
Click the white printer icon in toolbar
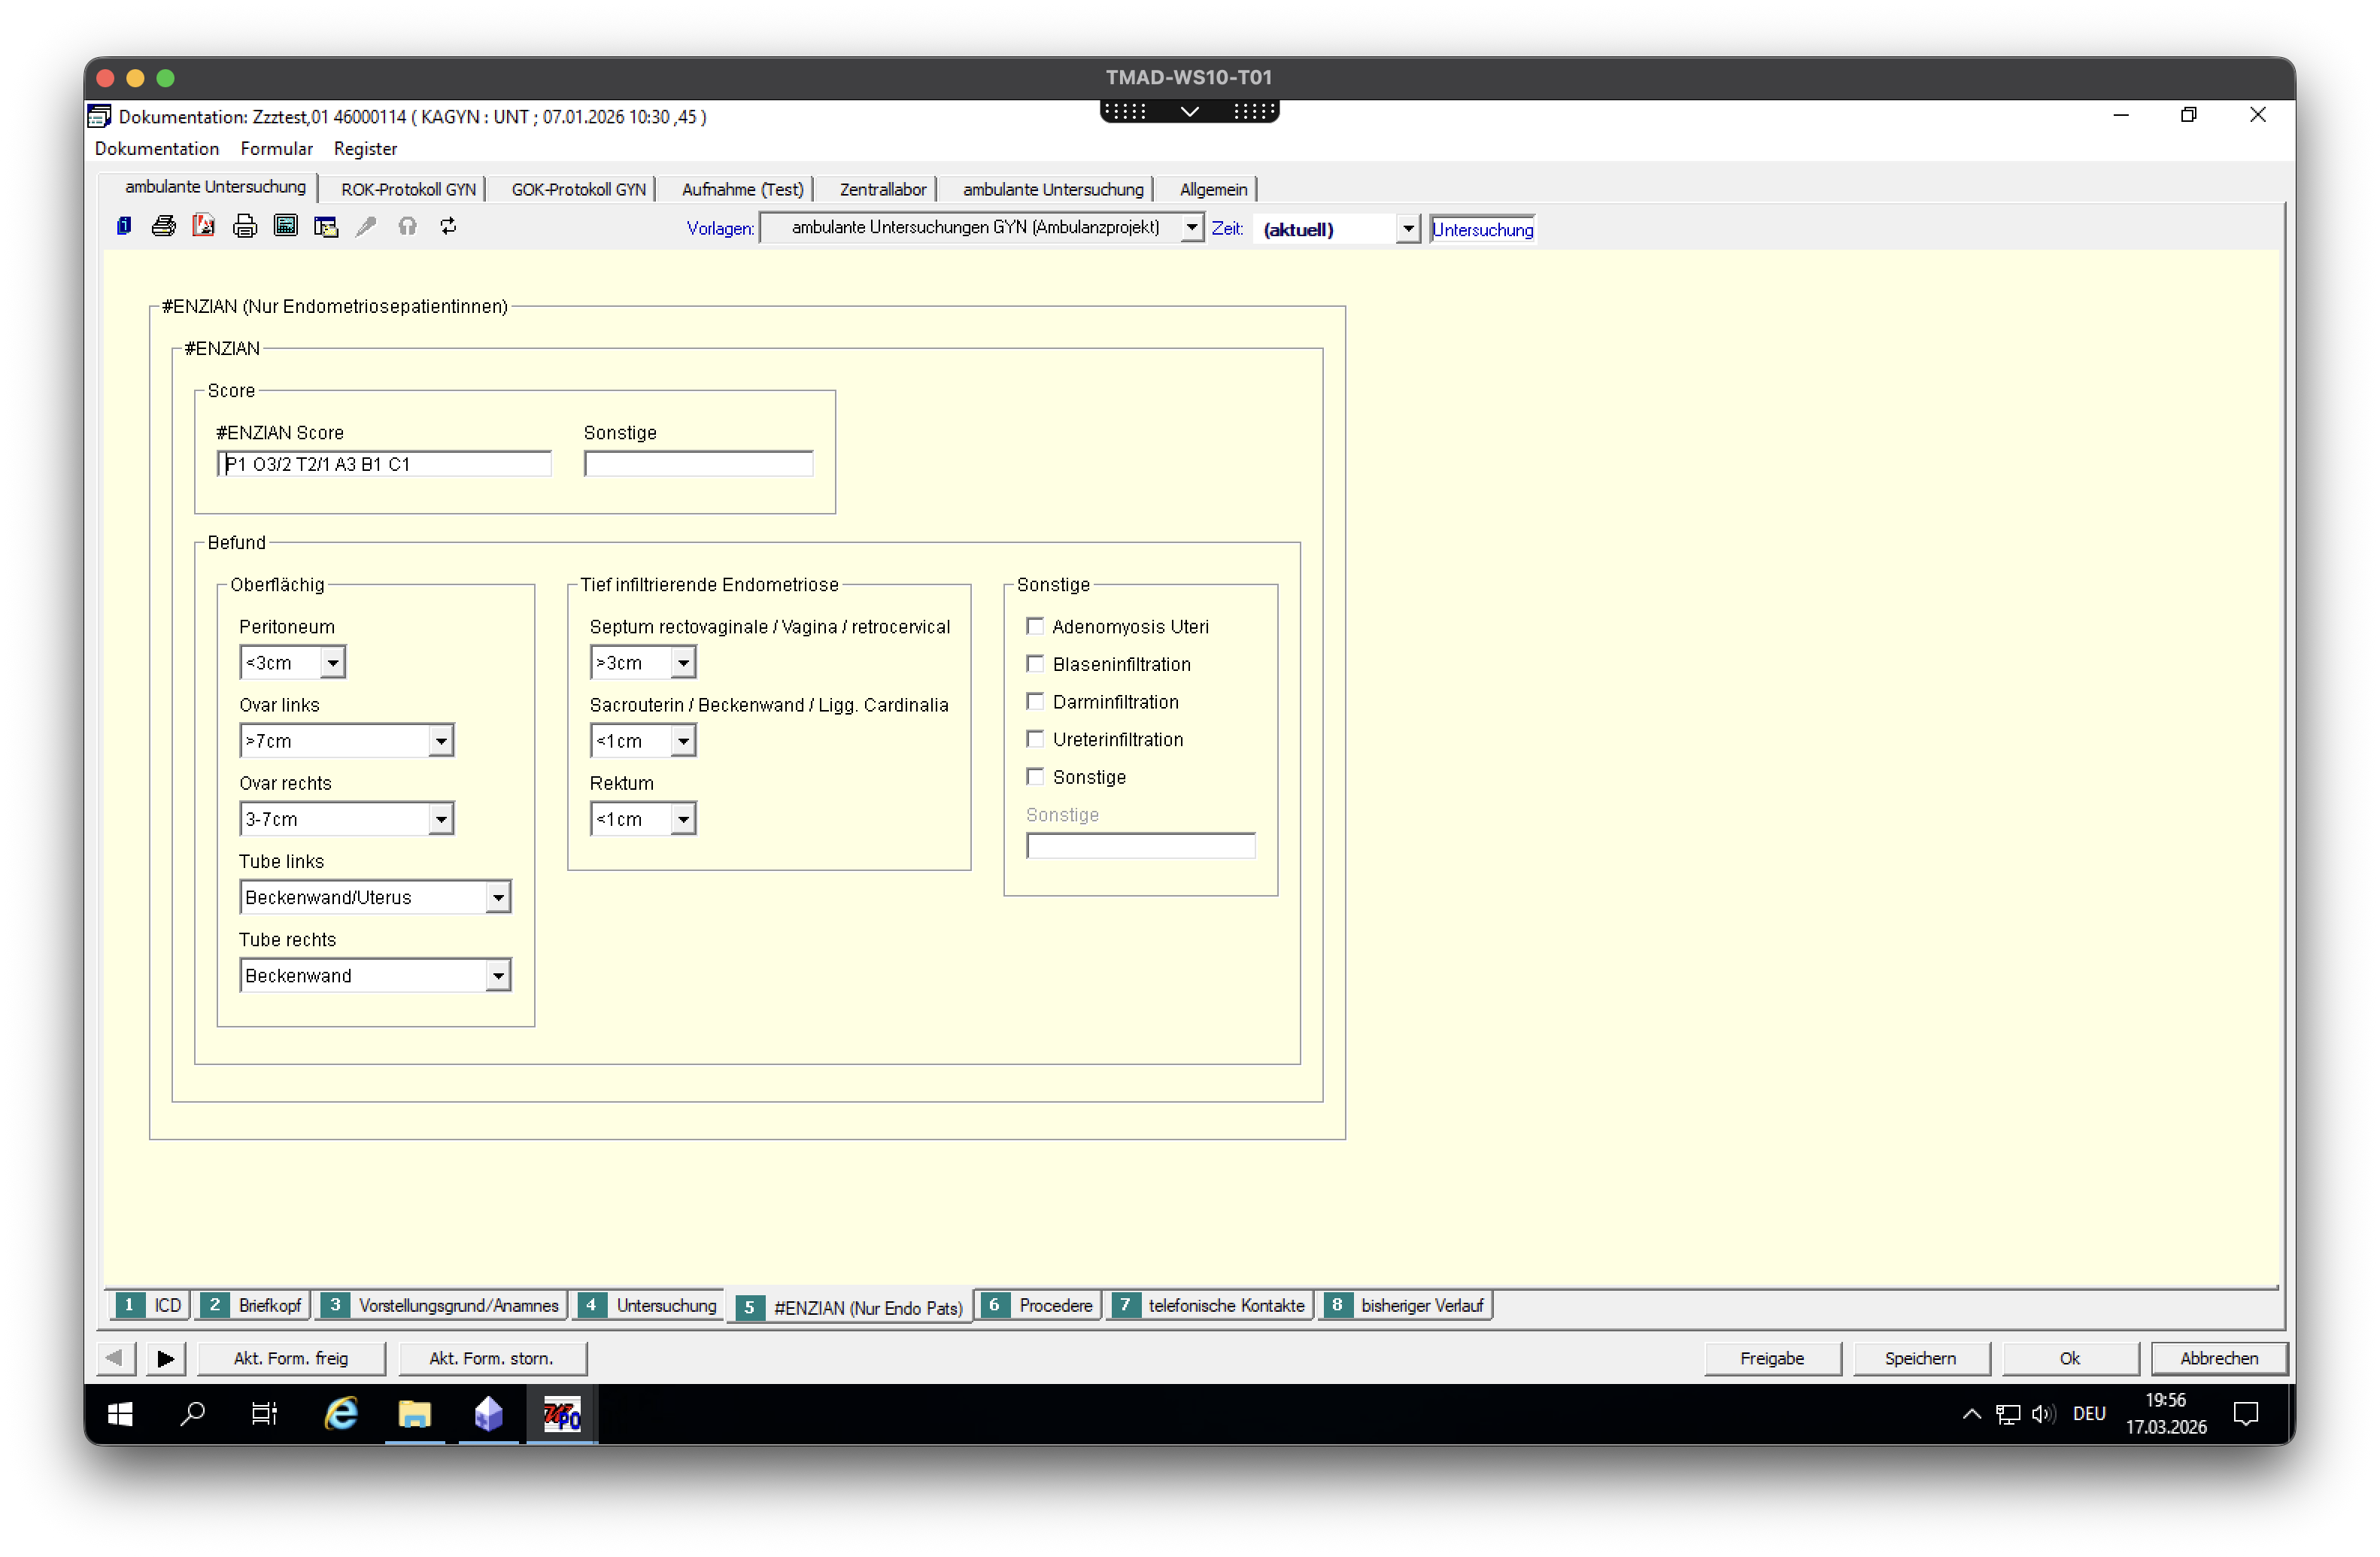pos(245,226)
